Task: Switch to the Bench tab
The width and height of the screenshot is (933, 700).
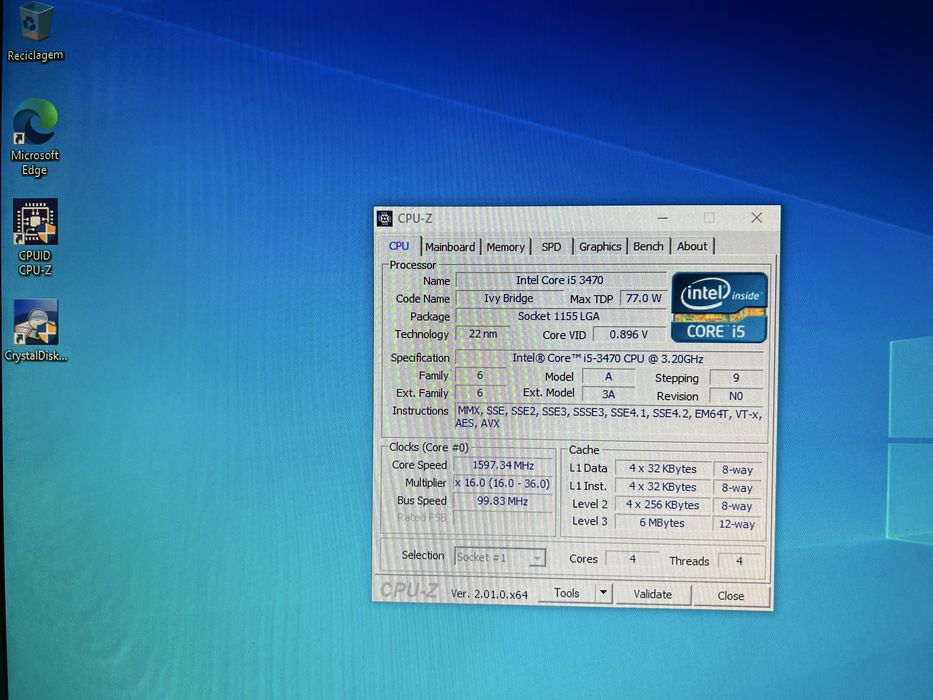Action: [648, 246]
